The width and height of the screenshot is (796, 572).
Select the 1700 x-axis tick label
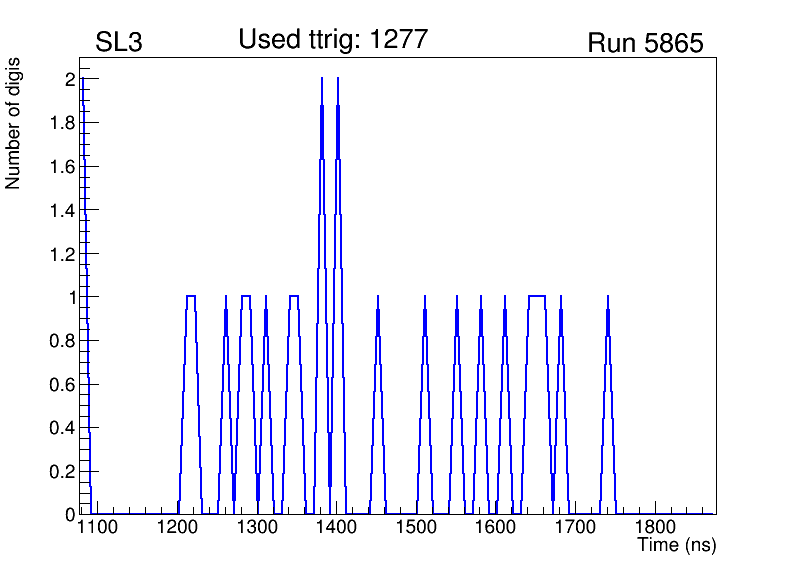(575, 528)
